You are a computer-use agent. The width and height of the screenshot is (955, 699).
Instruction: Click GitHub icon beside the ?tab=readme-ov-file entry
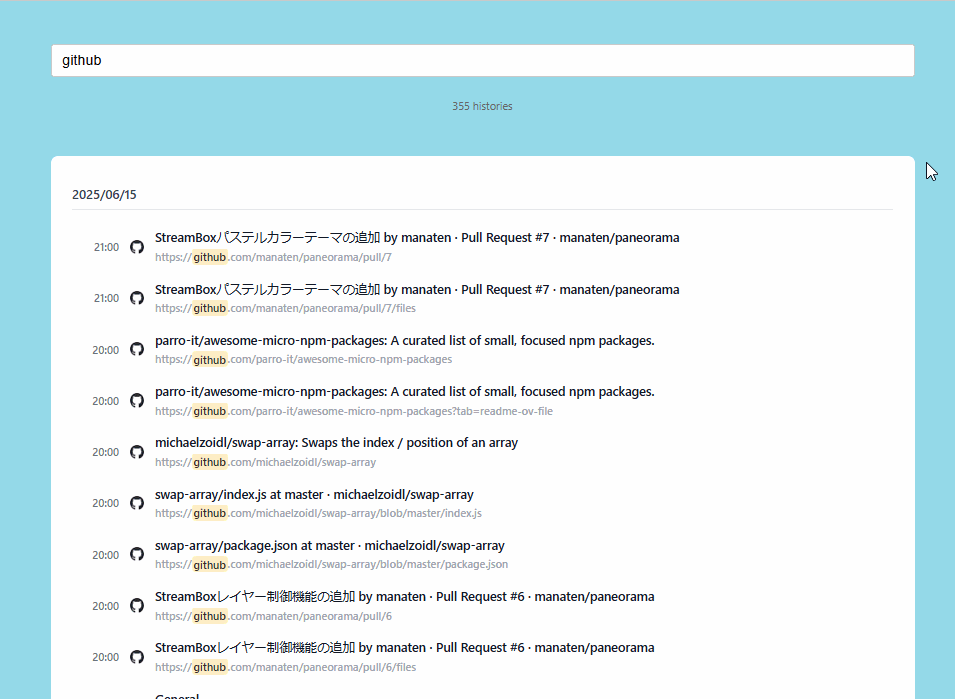(x=137, y=401)
